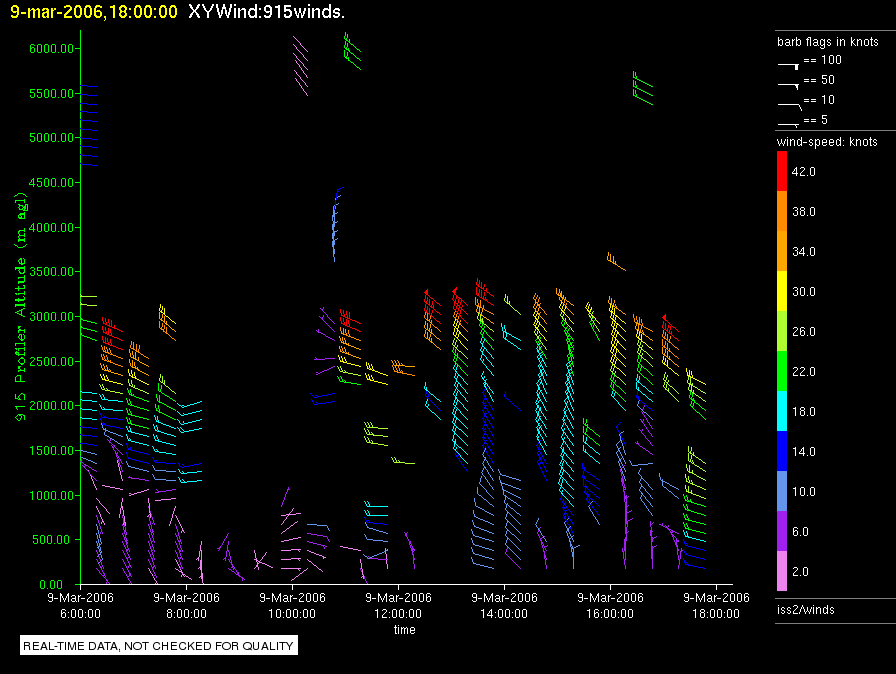Click the 4500.00 altitude tick label
Screen dimensions: 896x674
(51, 182)
